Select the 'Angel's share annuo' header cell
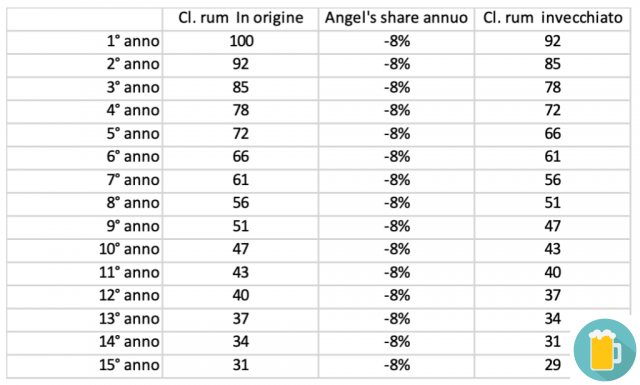Viewport: 640px width, 385px height. (x=396, y=18)
